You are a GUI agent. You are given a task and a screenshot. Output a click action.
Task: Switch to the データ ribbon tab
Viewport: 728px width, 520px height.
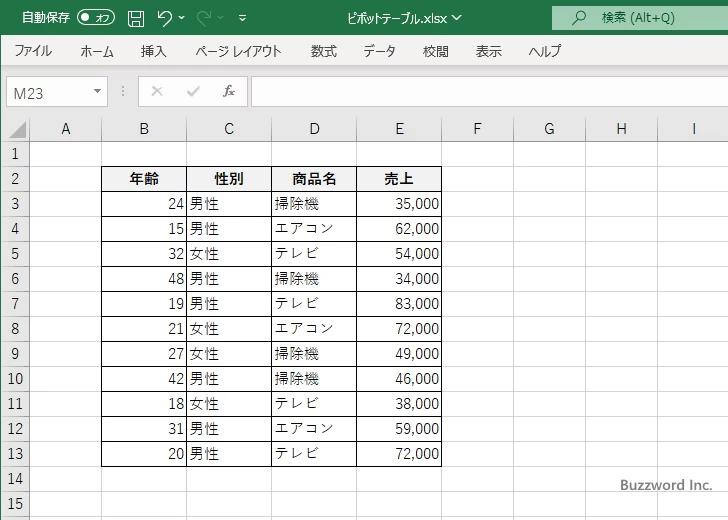click(379, 51)
